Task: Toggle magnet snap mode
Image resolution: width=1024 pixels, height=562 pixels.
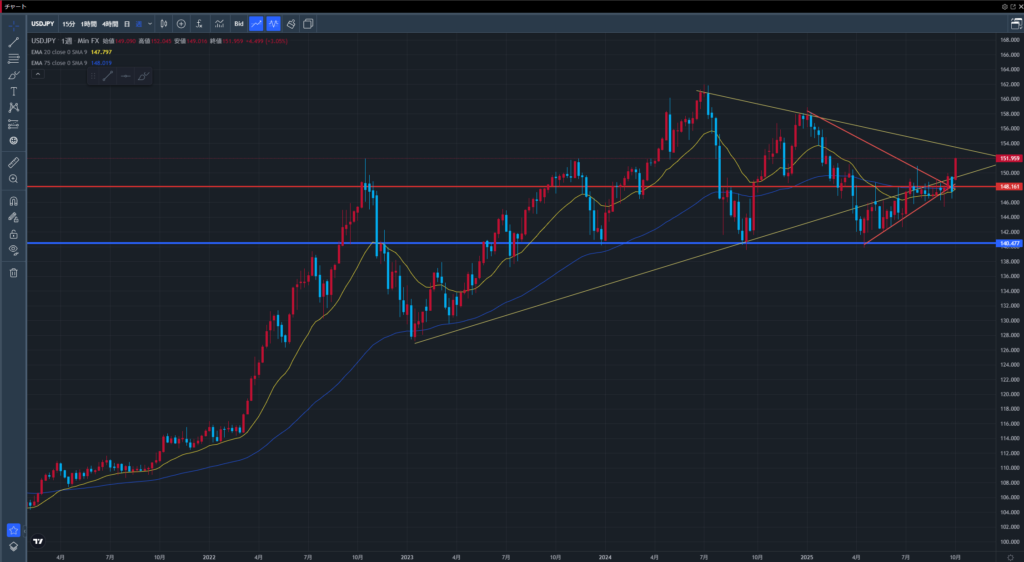Action: pyautogui.click(x=14, y=200)
